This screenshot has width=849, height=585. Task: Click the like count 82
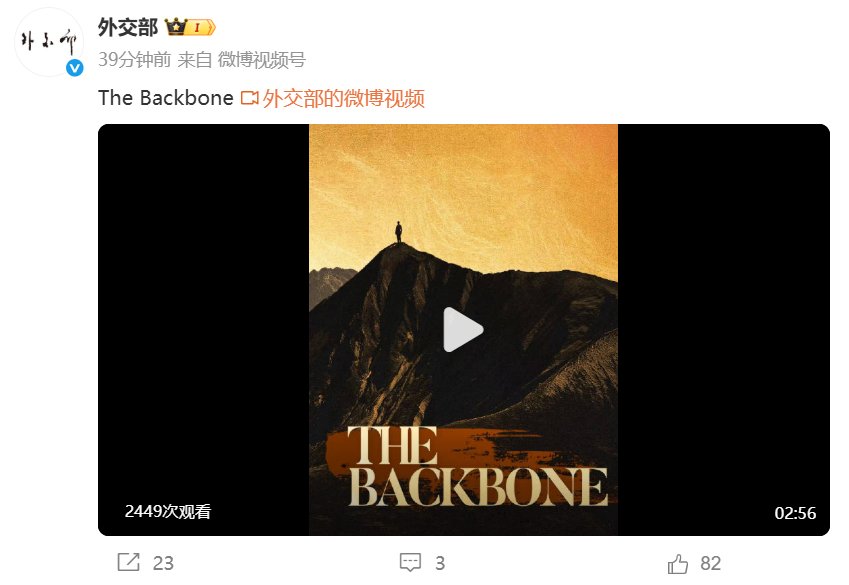pos(710,563)
